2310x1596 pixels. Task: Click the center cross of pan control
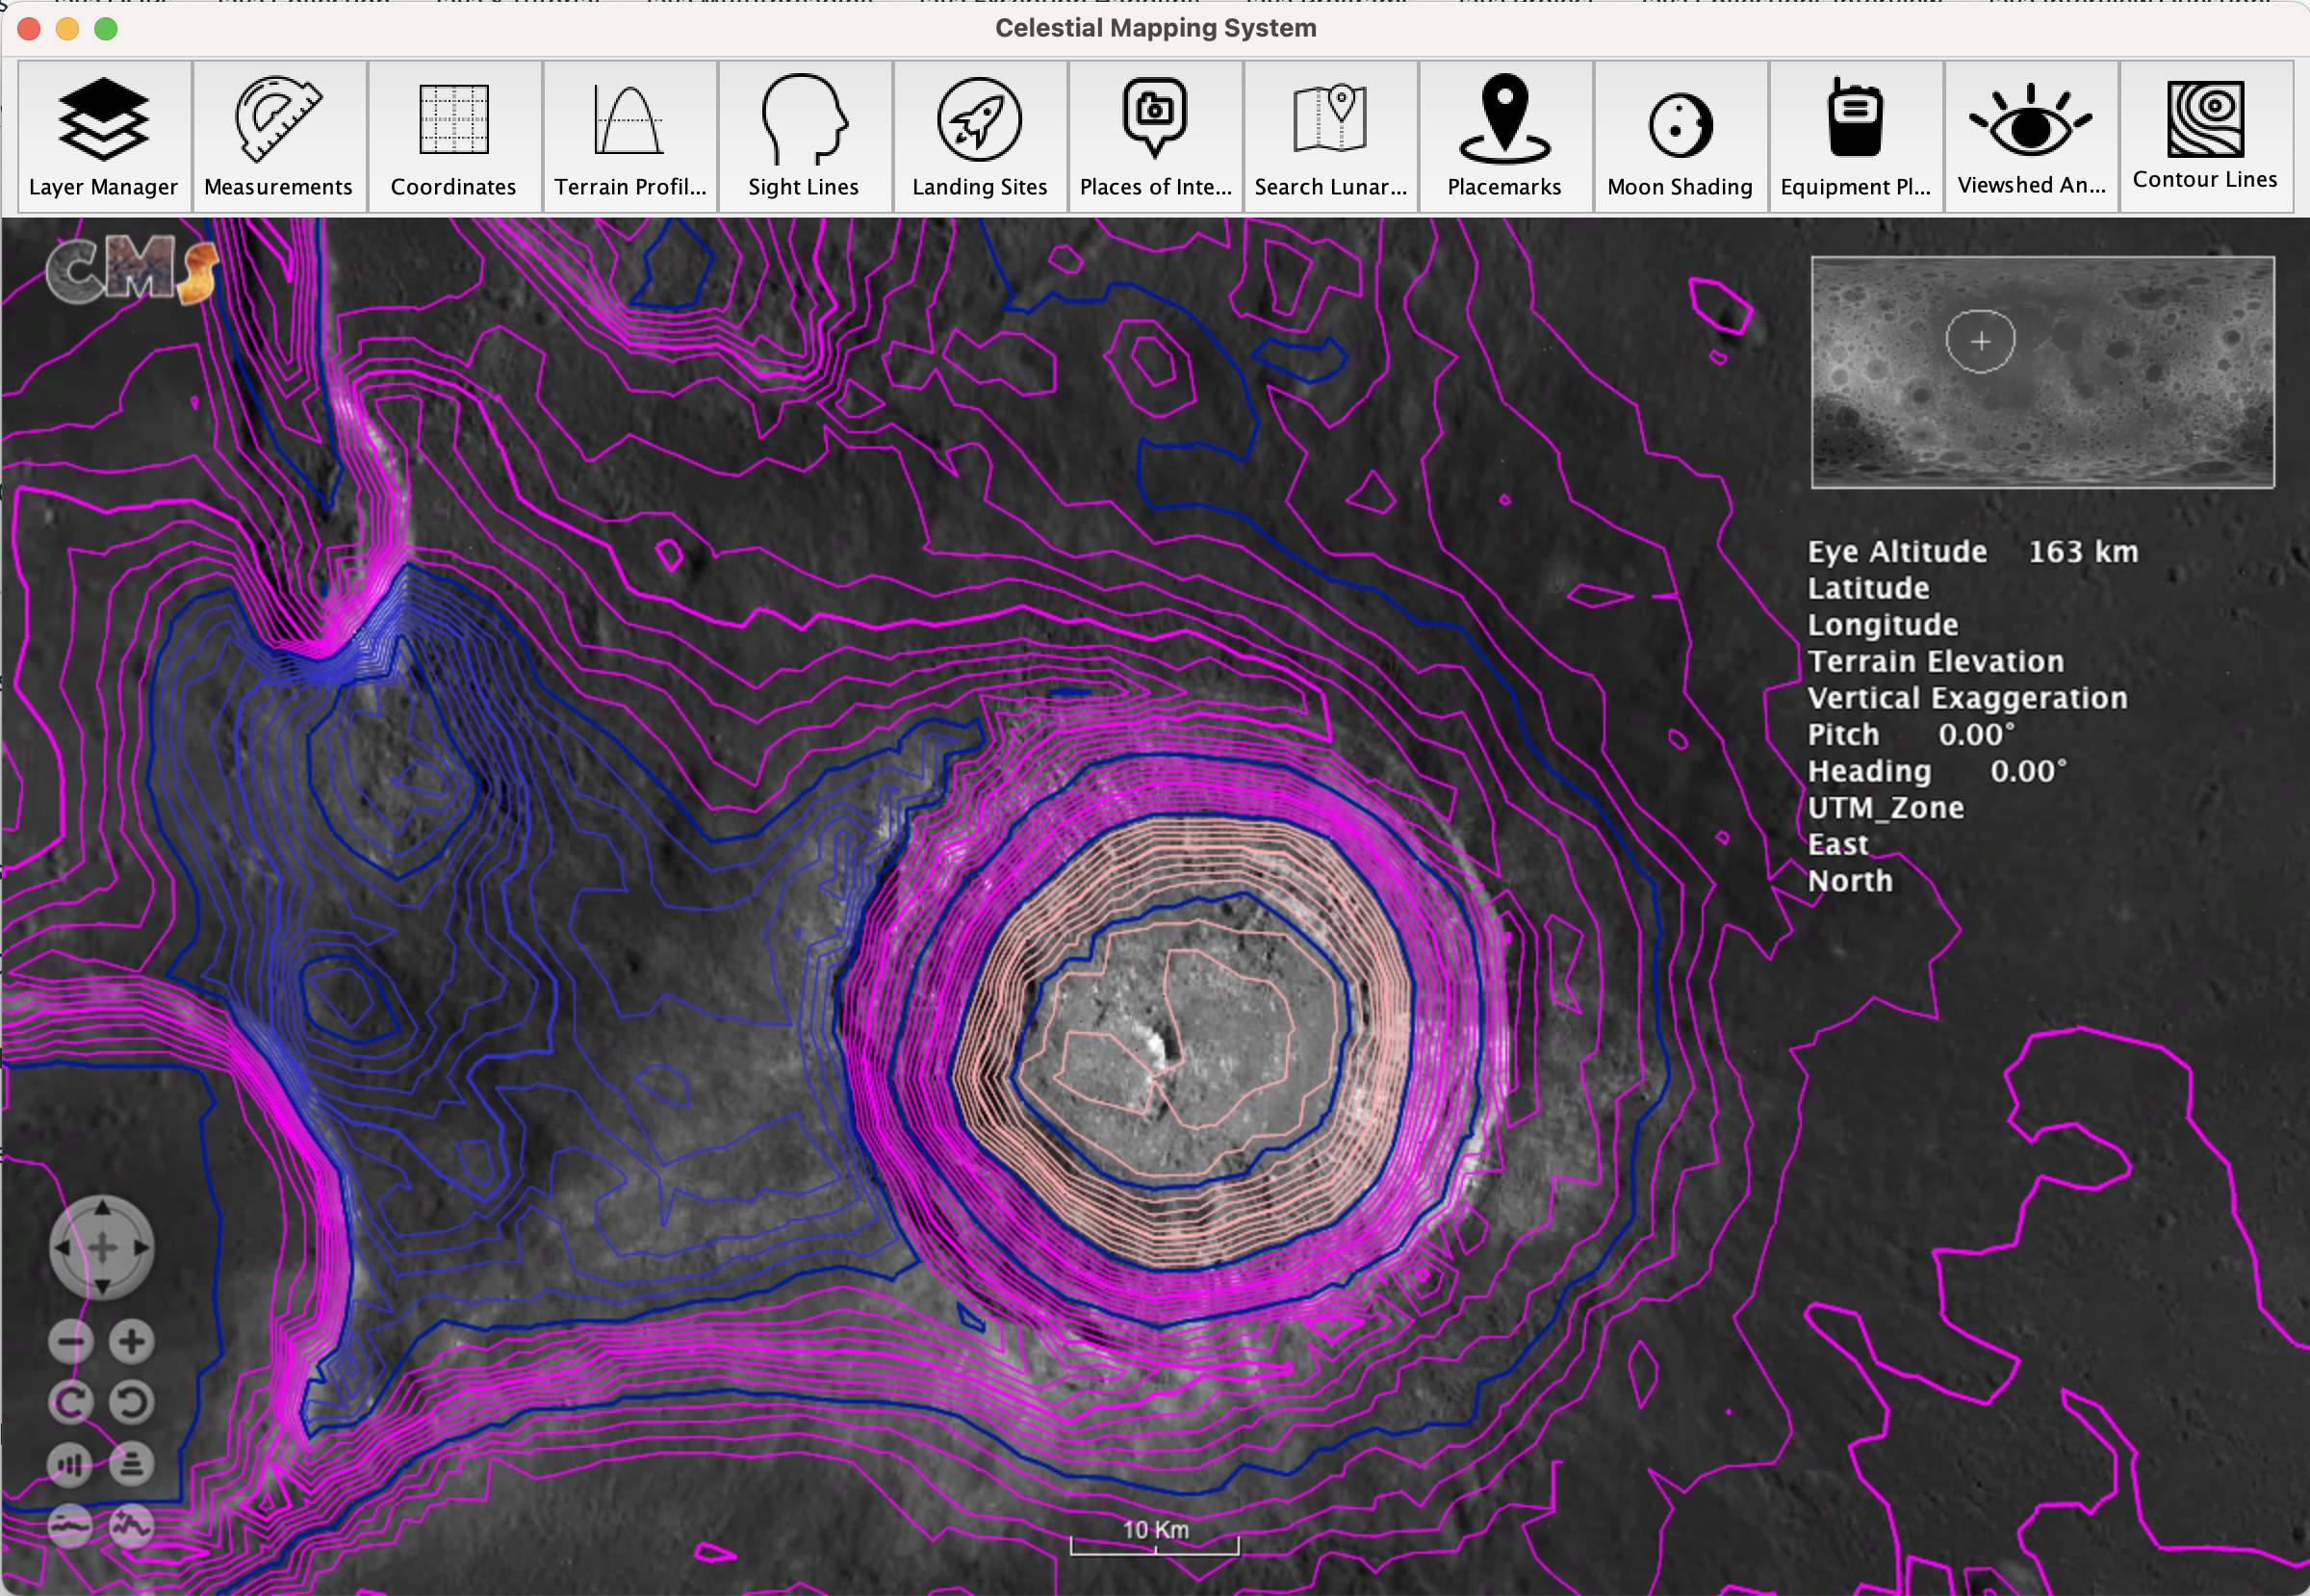click(102, 1248)
